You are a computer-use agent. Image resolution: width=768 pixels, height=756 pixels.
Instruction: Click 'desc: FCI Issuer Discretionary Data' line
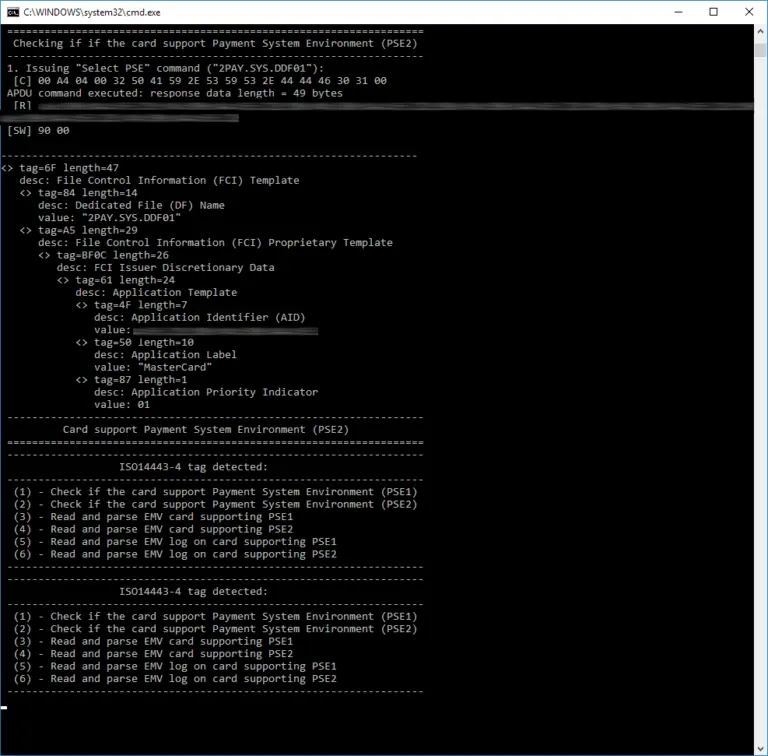(x=166, y=268)
